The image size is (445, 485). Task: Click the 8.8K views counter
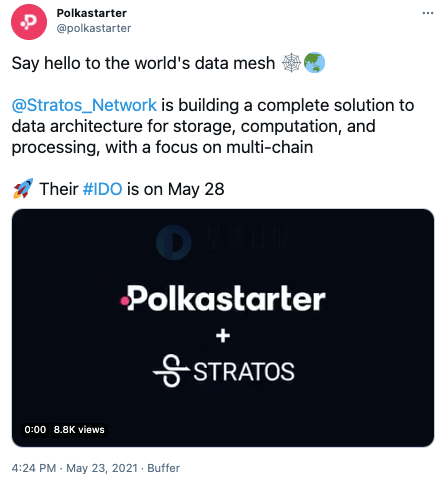coord(79,429)
